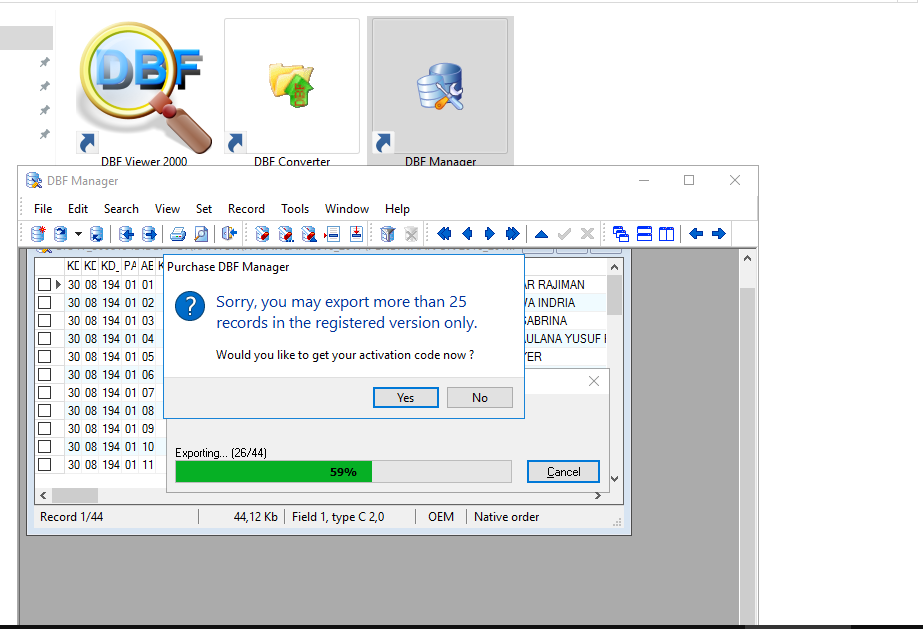Click the blue up-triangle toolbar icon

(542, 234)
